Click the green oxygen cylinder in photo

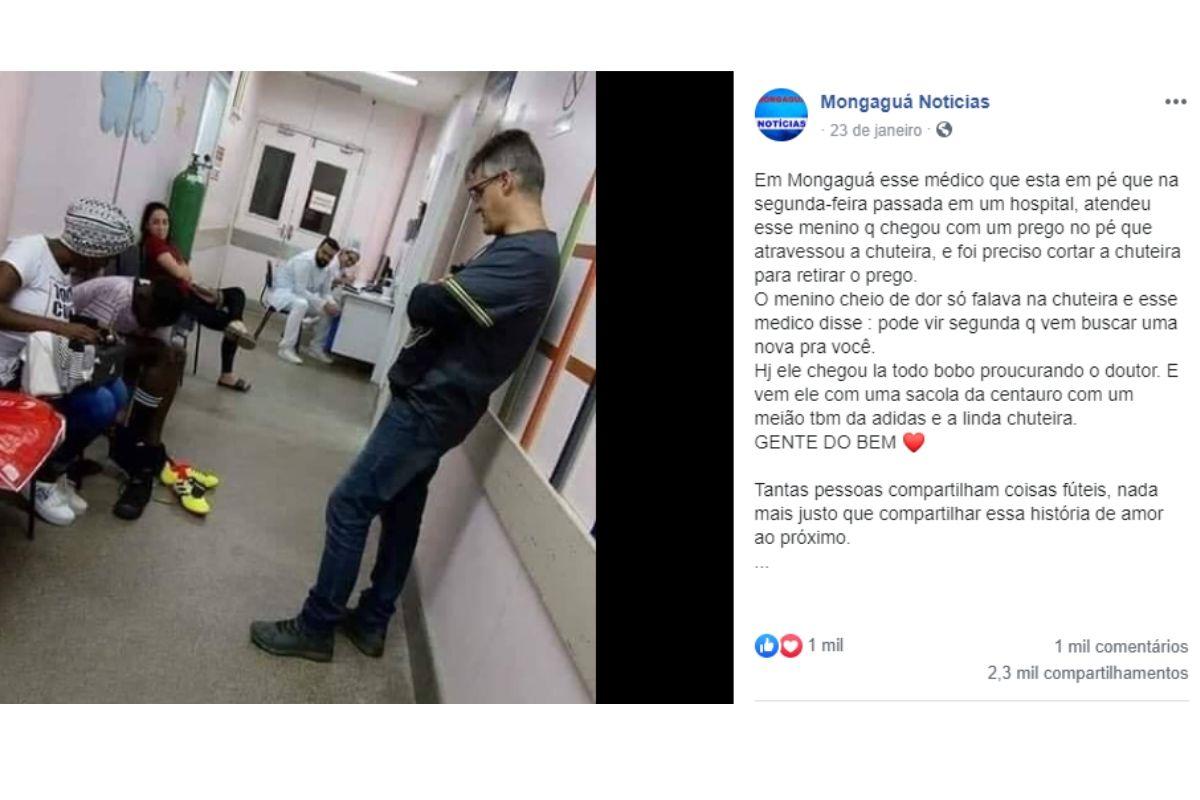pyautogui.click(x=186, y=214)
